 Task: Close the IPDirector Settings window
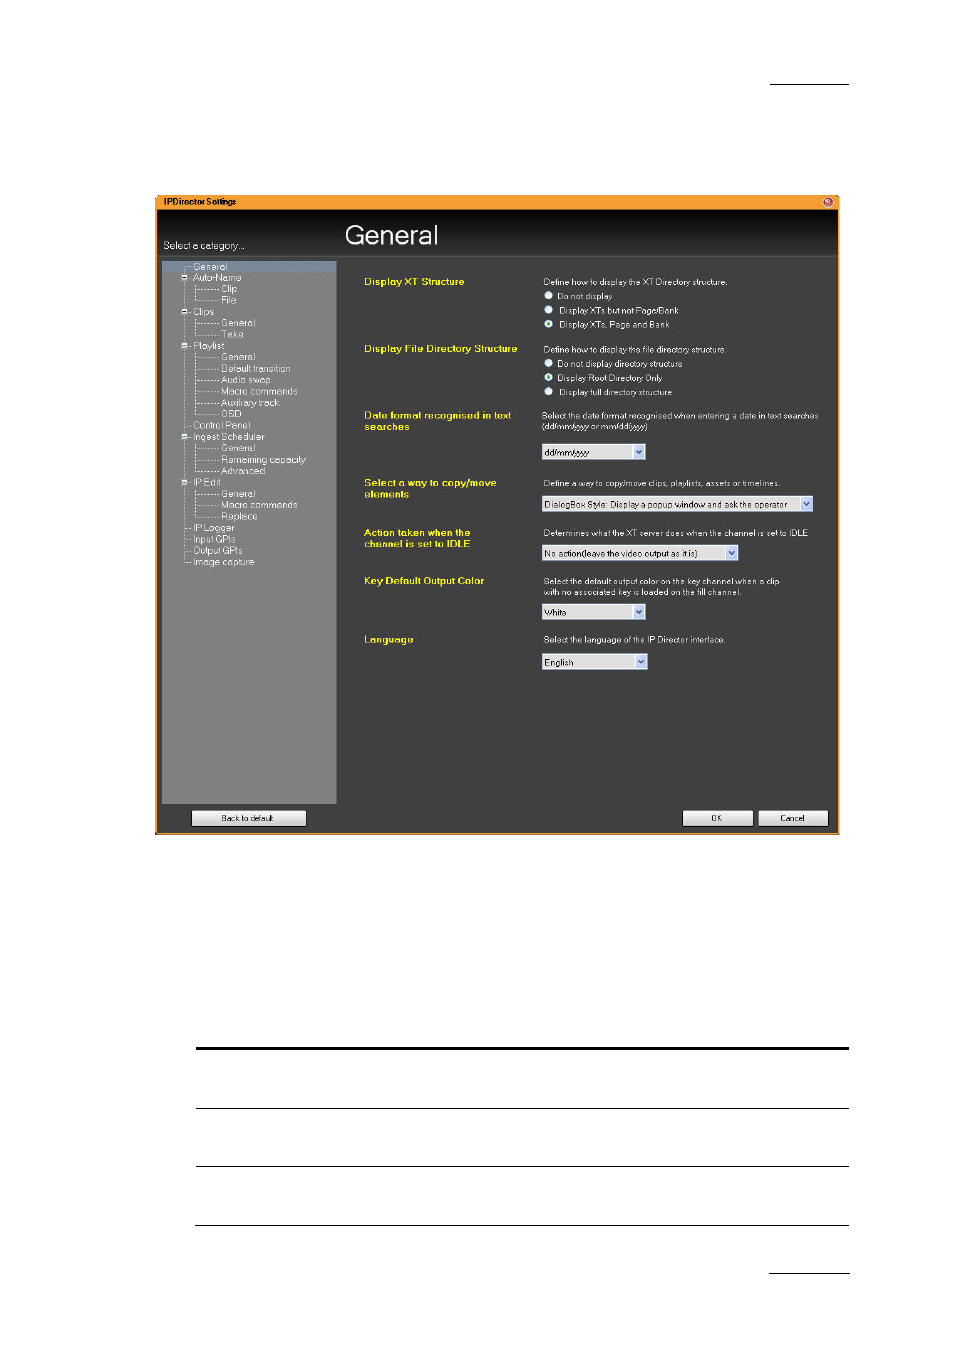pyautogui.click(x=827, y=202)
